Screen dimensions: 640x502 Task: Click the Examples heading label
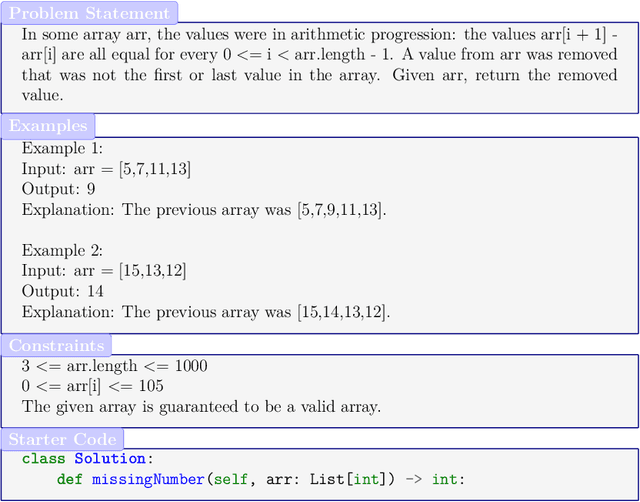click(48, 126)
